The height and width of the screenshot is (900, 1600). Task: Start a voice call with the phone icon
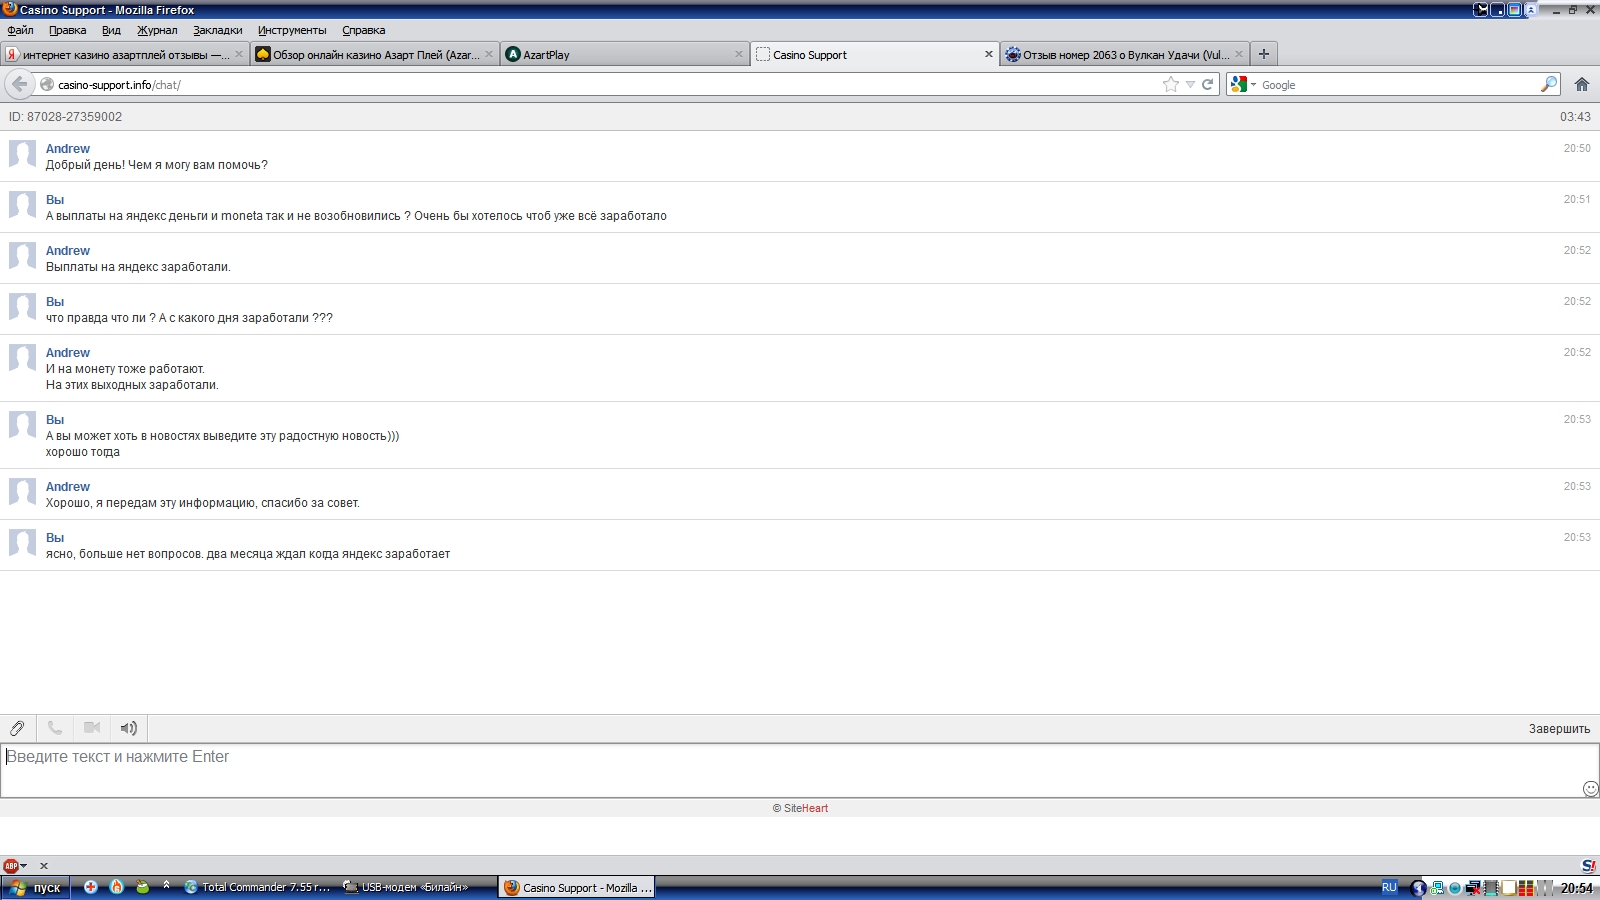(55, 728)
